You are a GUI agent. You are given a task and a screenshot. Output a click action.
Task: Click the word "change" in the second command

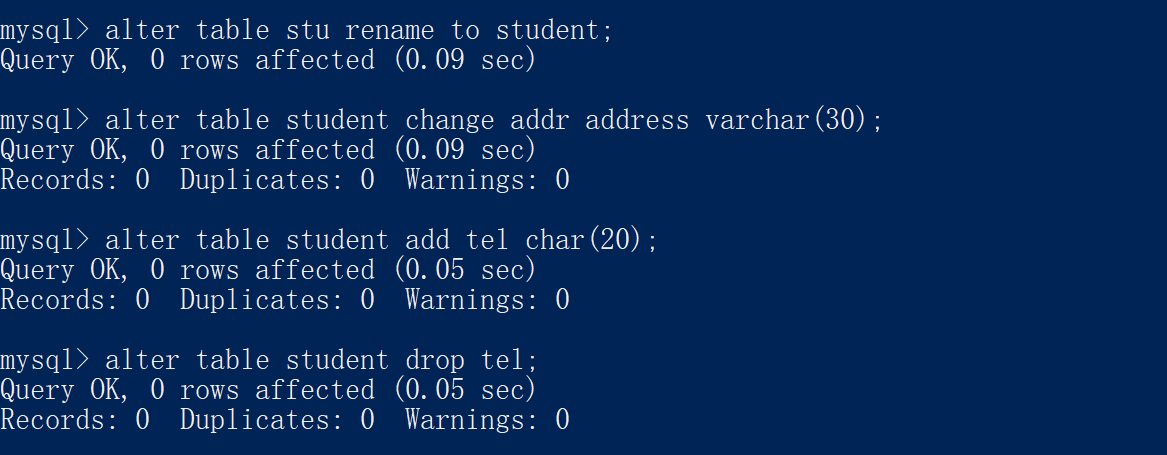click(449, 121)
